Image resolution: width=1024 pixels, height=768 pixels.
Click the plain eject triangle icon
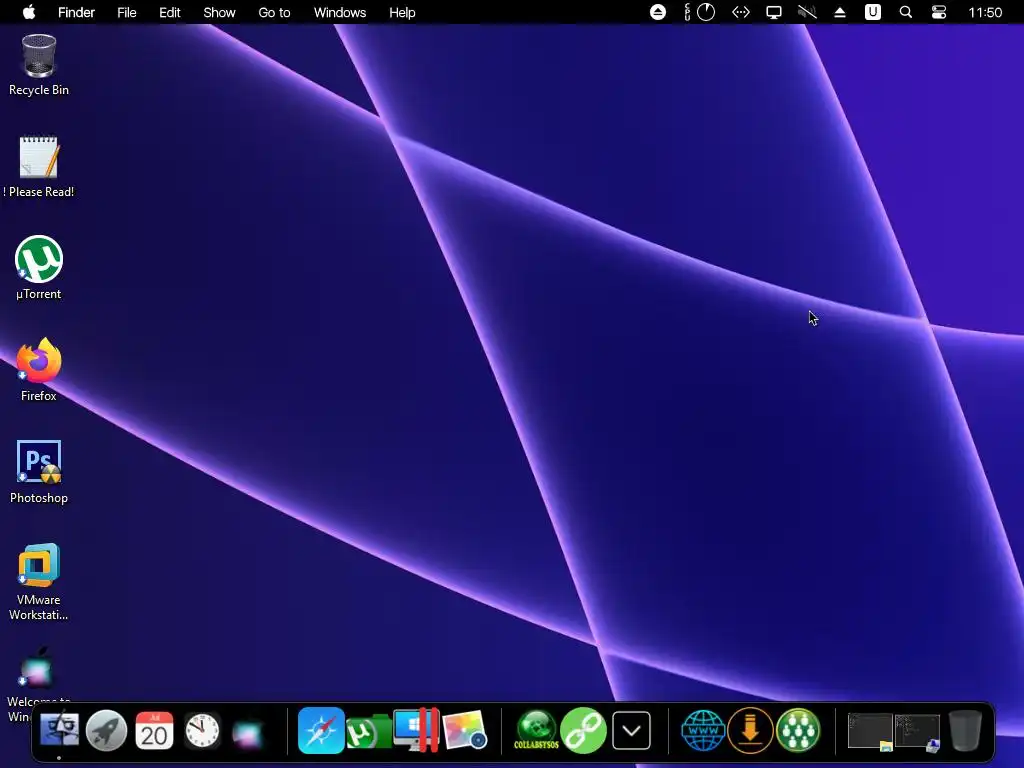point(840,12)
